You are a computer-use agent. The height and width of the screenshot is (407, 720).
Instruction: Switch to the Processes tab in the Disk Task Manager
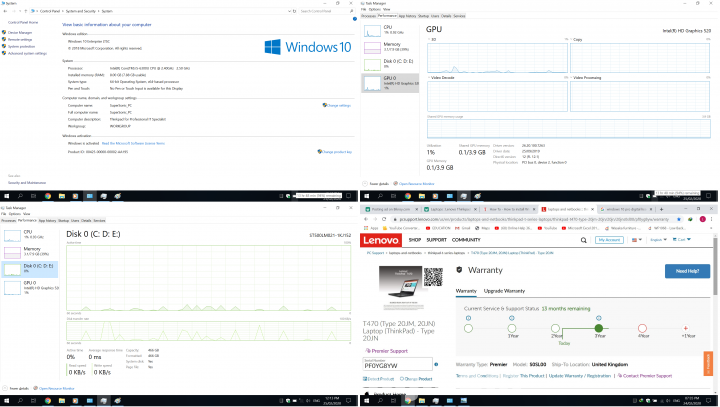pyautogui.click(x=9, y=220)
